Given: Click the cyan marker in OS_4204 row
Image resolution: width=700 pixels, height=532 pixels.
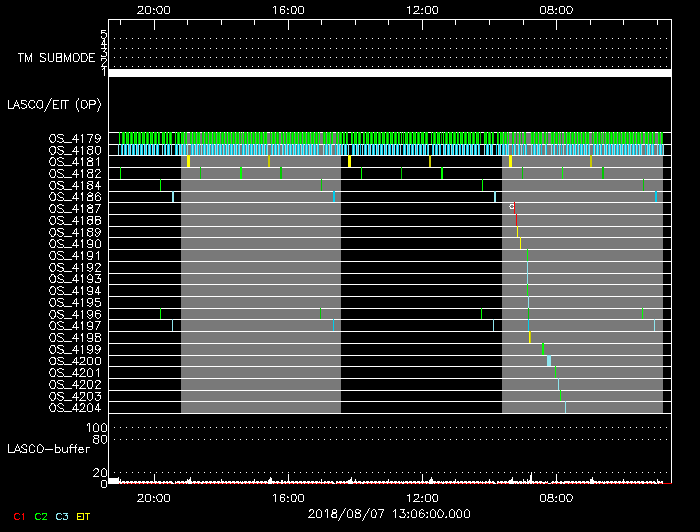Looking at the screenshot, I should point(565,407).
